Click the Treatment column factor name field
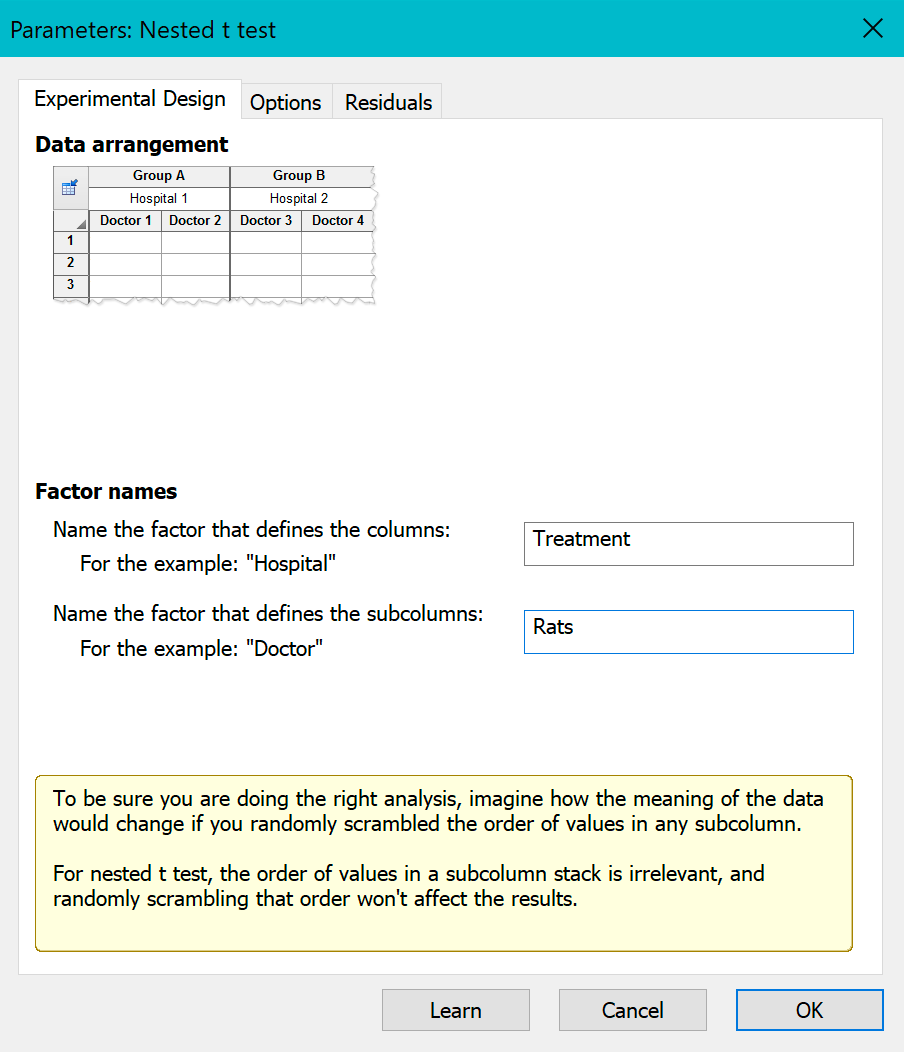Screen dimensions: 904x1052 [x=688, y=544]
